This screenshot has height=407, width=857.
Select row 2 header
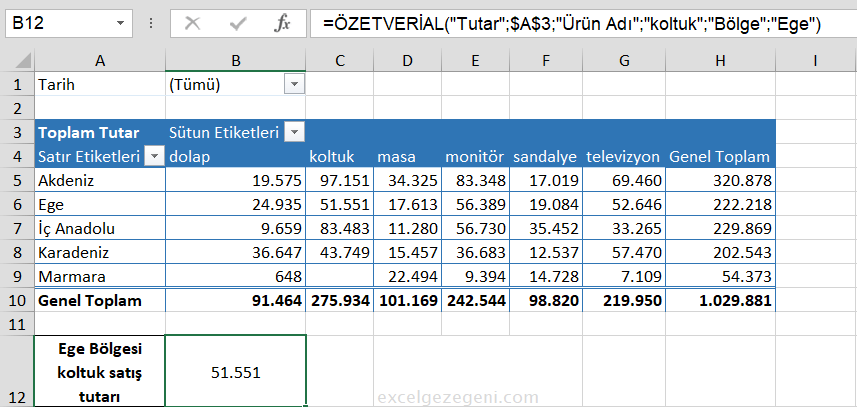[17, 108]
